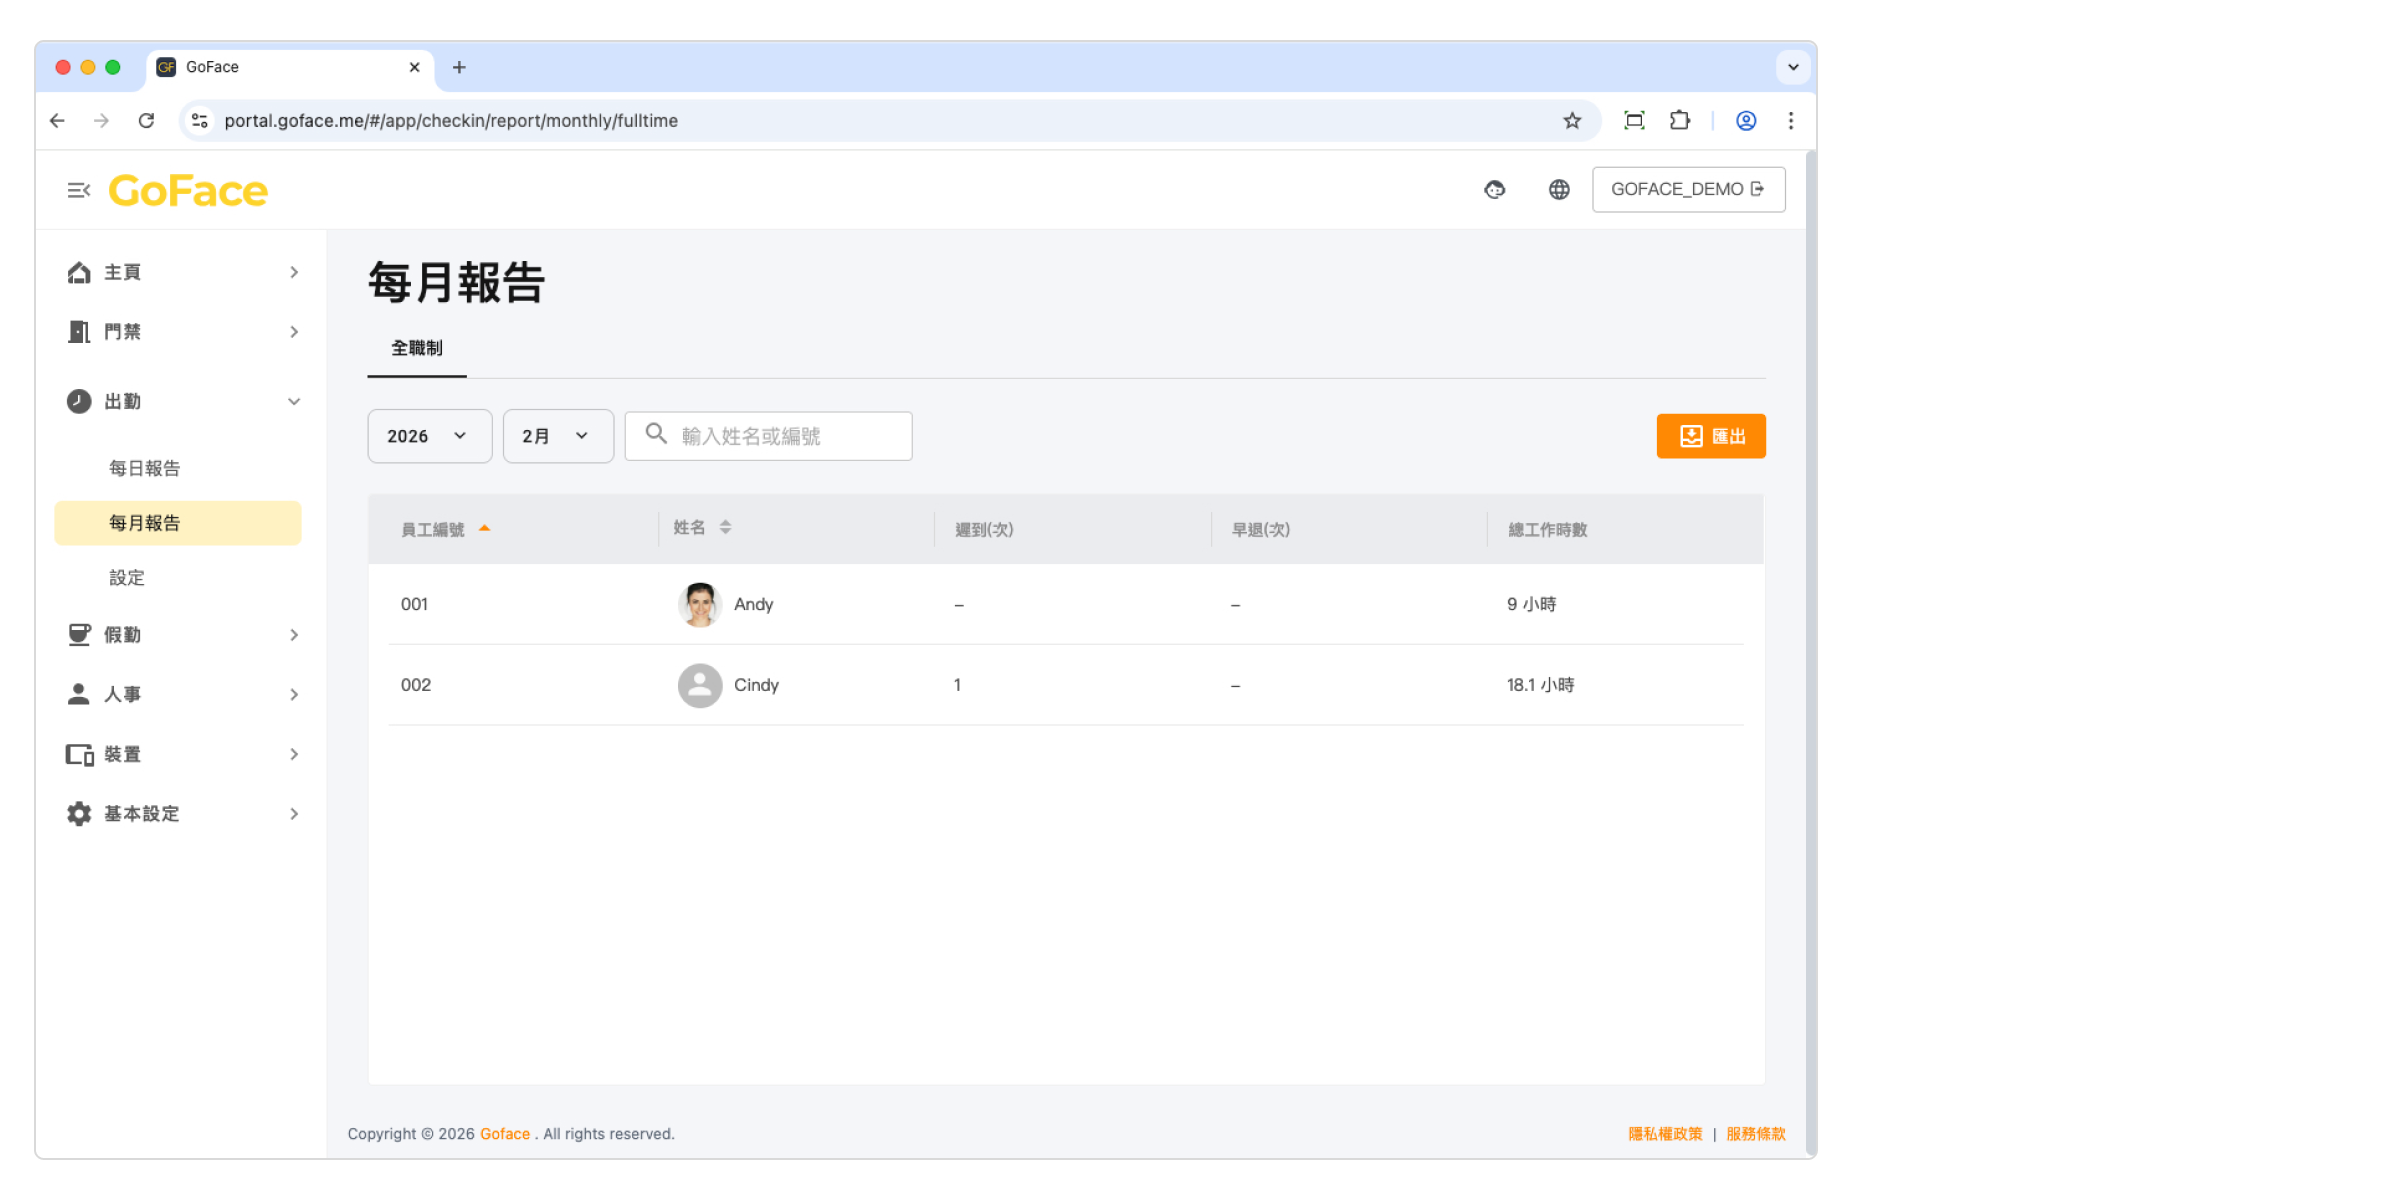
Task: Open the 隱私權政策 footer link
Action: point(1664,1134)
